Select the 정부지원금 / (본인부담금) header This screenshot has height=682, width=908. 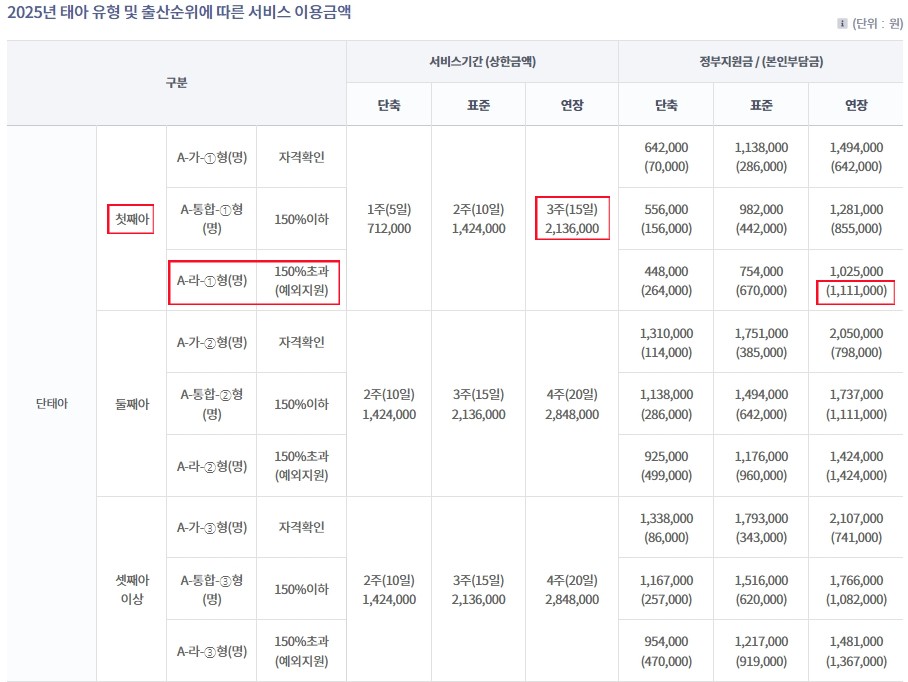[760, 61]
